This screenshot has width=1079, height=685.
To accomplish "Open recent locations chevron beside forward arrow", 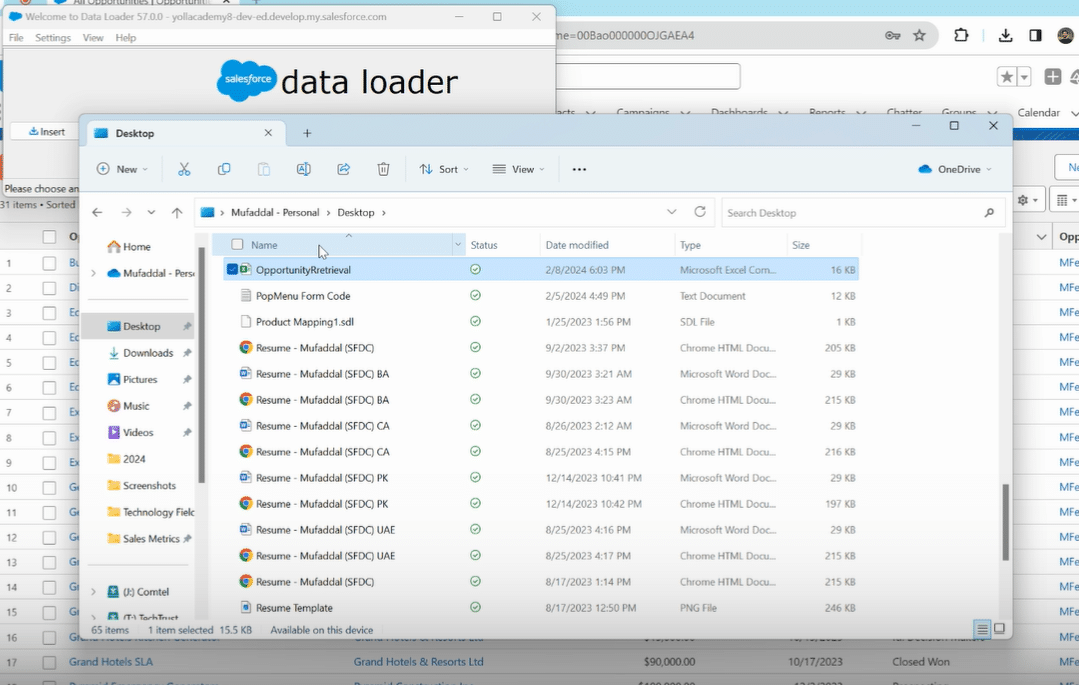I will click(x=151, y=213).
